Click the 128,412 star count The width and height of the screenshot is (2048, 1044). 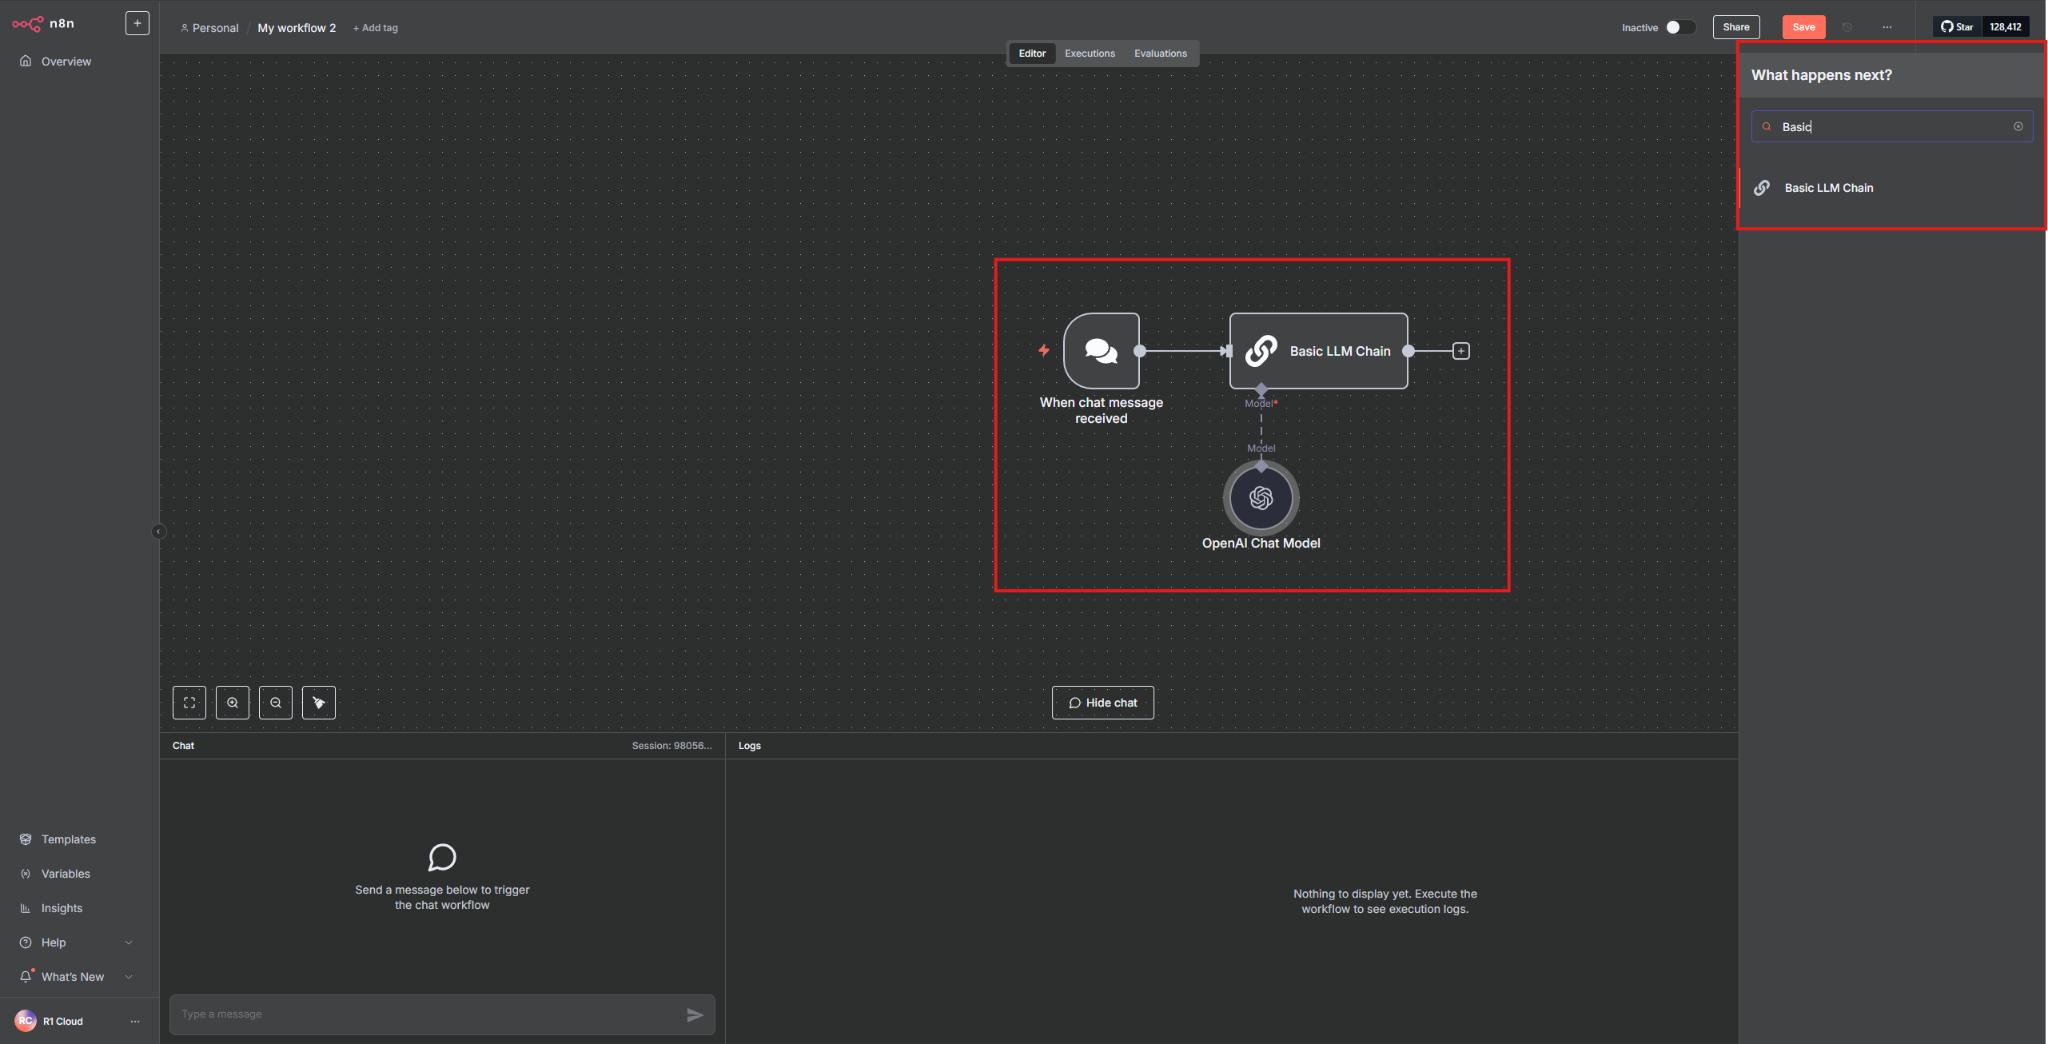(x=2005, y=27)
